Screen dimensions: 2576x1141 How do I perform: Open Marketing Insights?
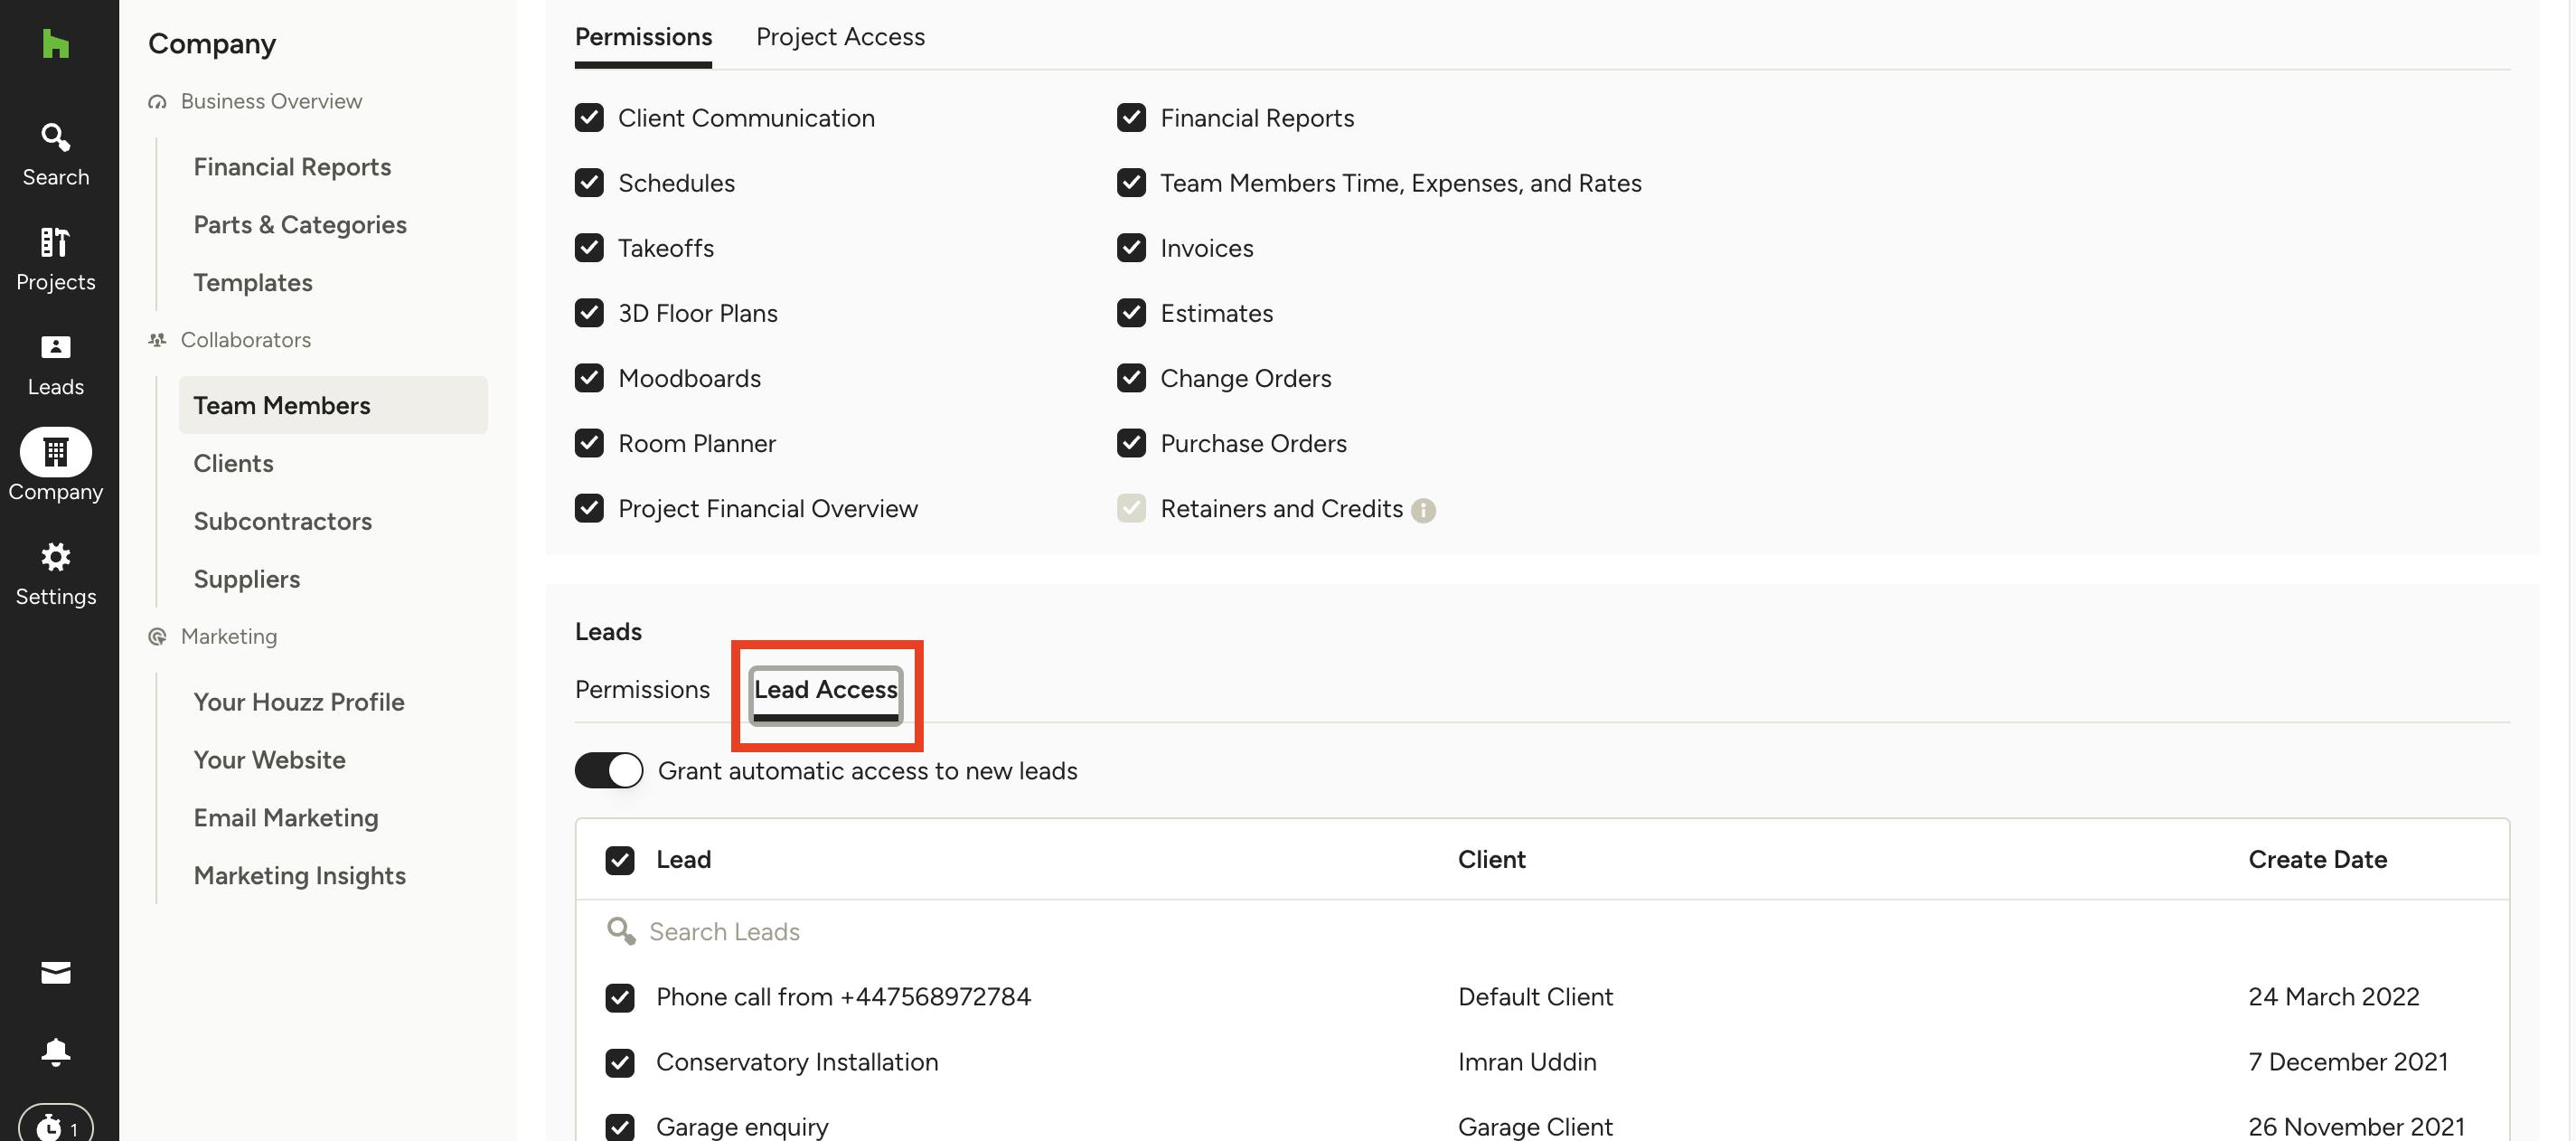pyautogui.click(x=300, y=876)
